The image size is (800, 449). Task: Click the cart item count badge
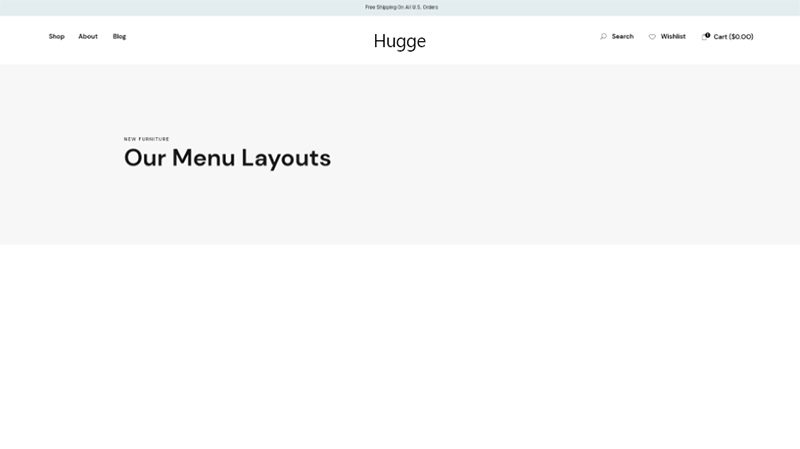pyautogui.click(x=708, y=35)
